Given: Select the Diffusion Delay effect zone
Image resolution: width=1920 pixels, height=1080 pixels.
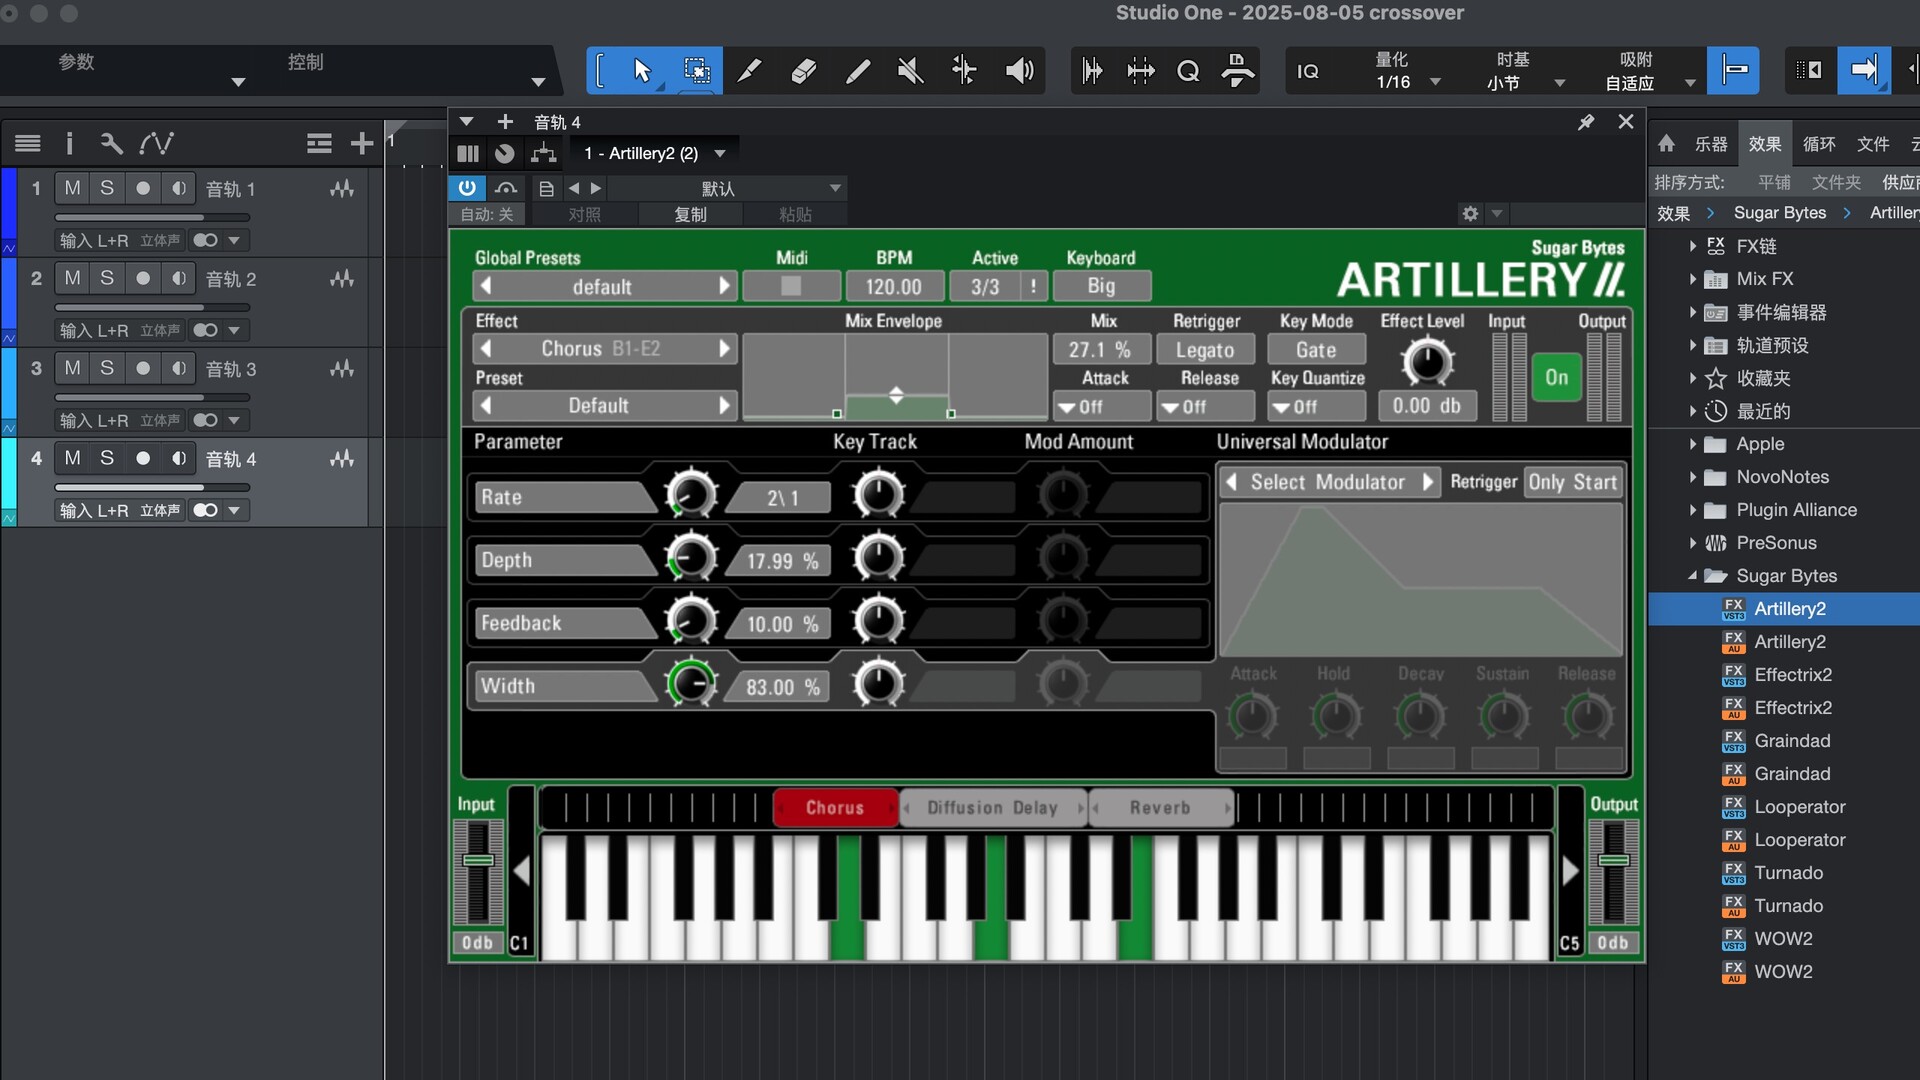Looking at the screenshot, I should pos(993,807).
